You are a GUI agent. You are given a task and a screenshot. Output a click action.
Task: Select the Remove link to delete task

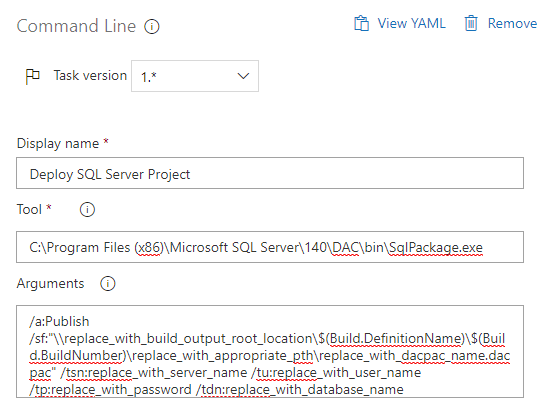(512, 23)
